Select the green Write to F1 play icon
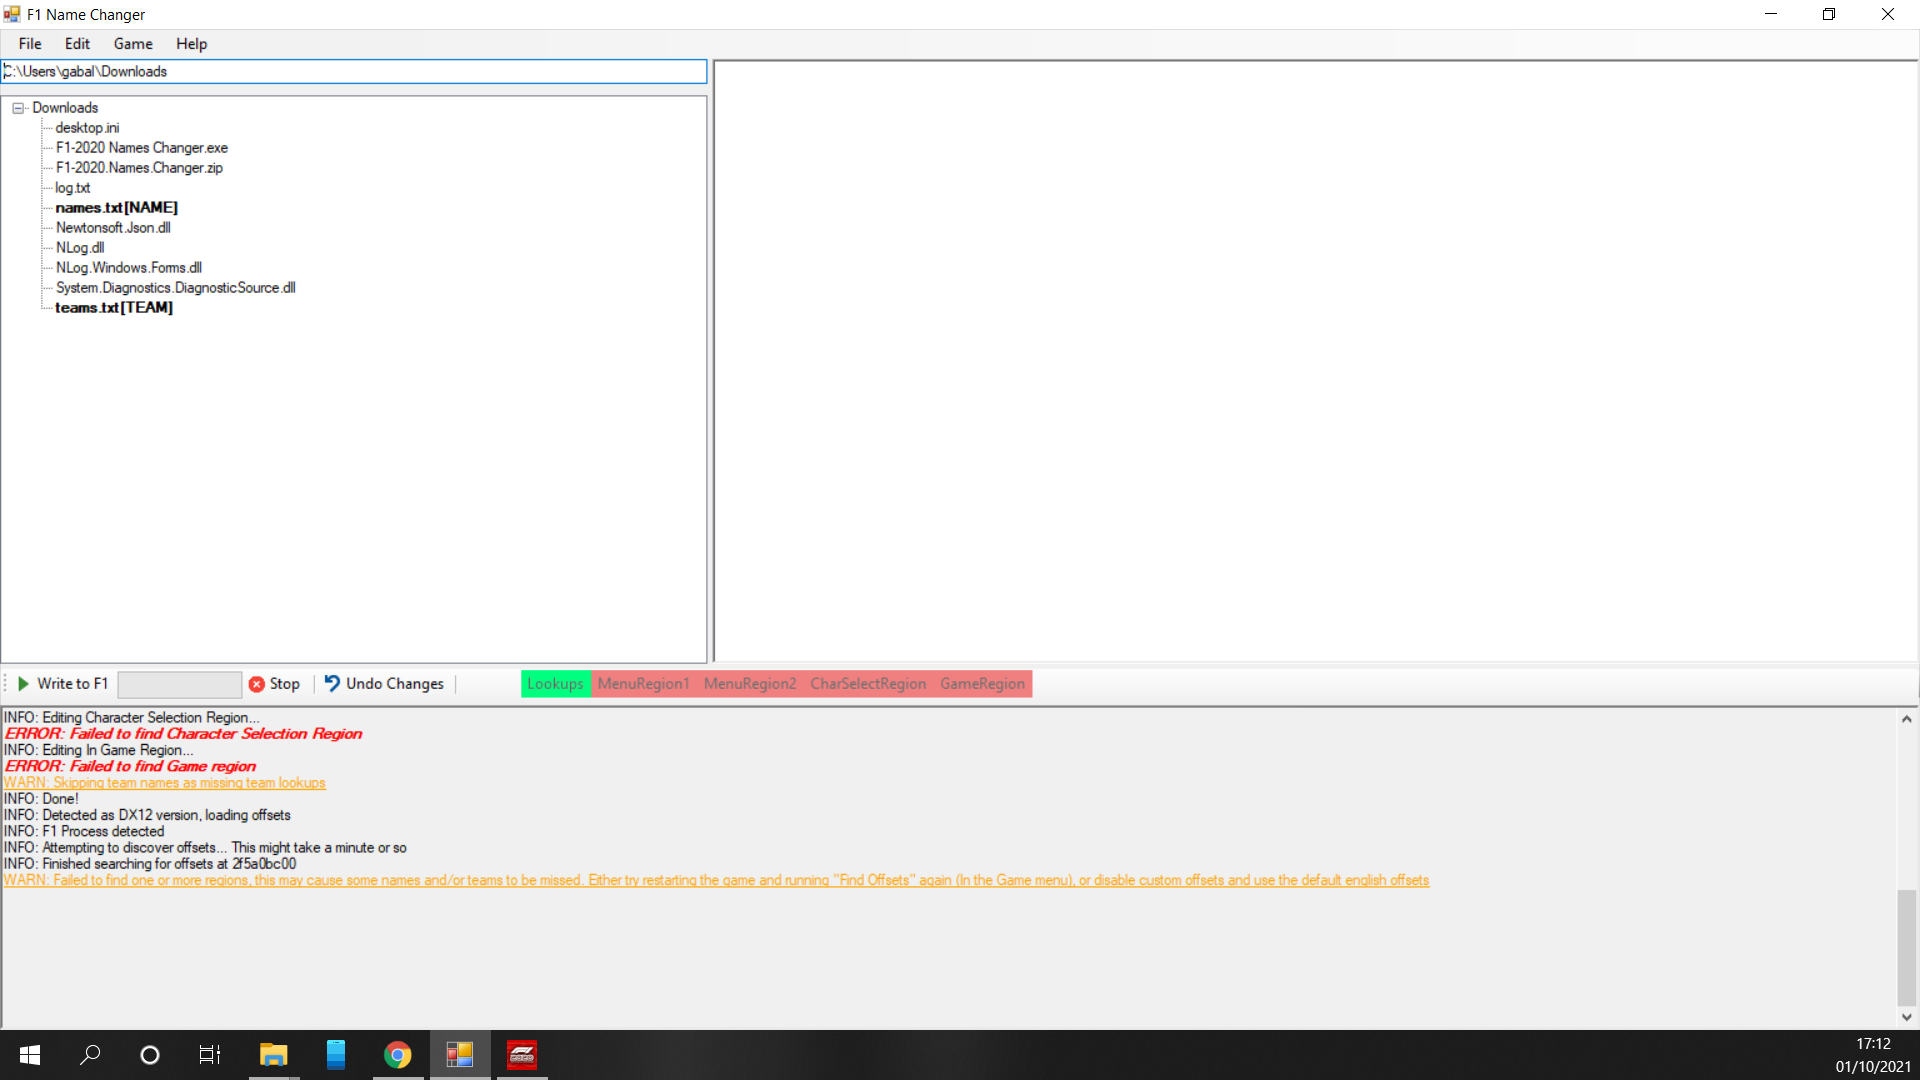 click(23, 684)
